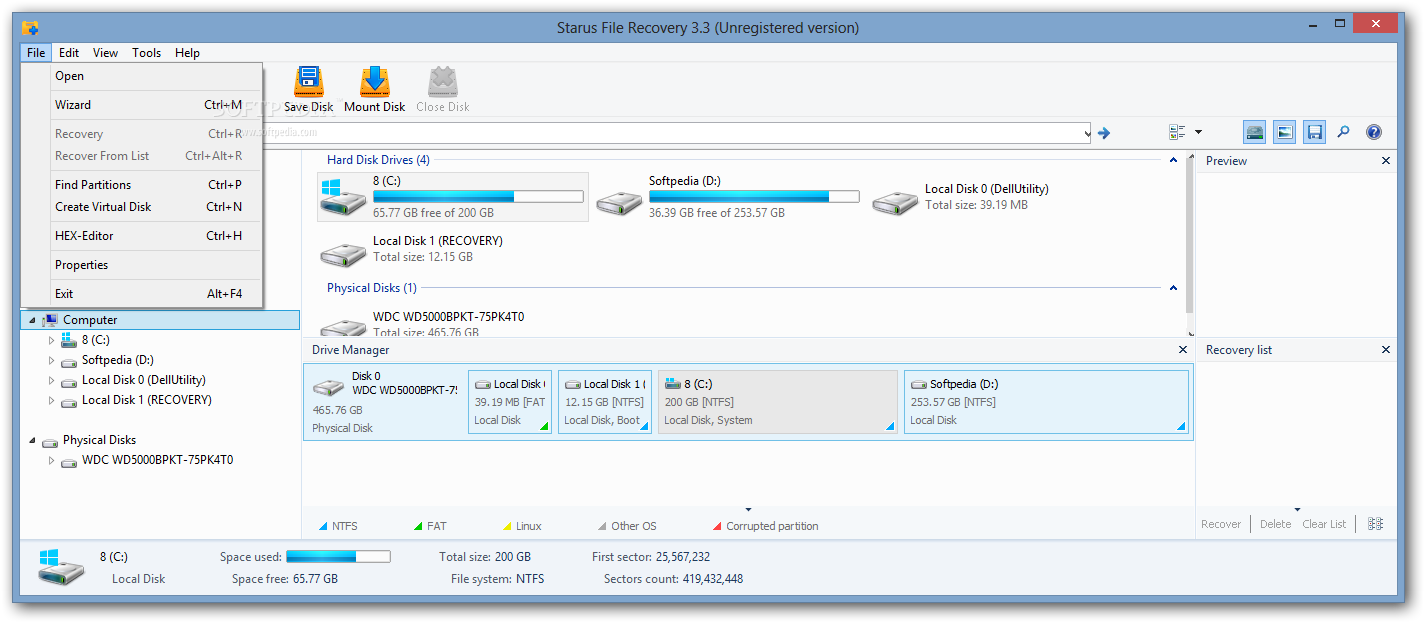Close the Drive Manager panel

tap(1182, 350)
